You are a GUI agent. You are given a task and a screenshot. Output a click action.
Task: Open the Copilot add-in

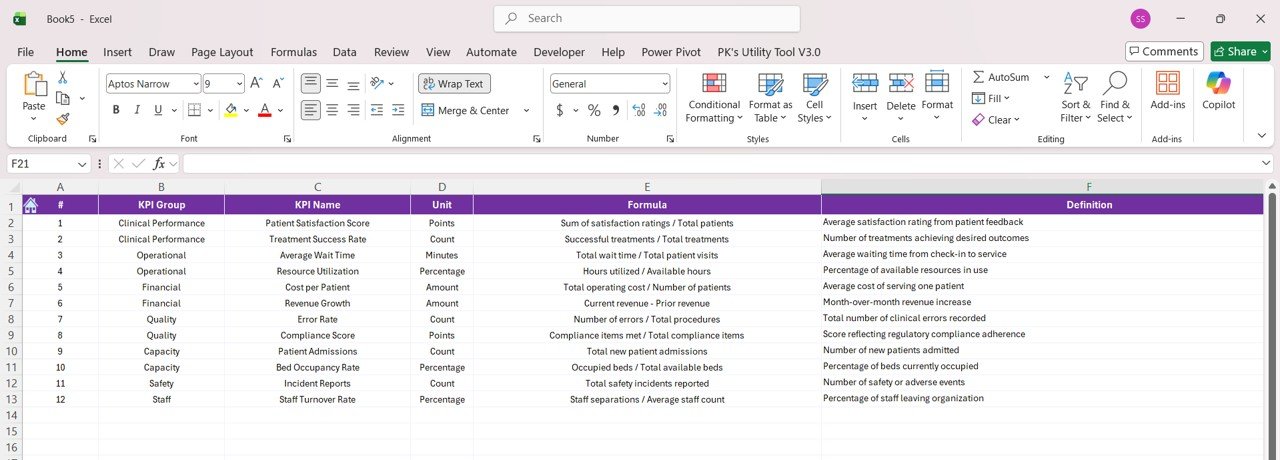pos(1218,85)
